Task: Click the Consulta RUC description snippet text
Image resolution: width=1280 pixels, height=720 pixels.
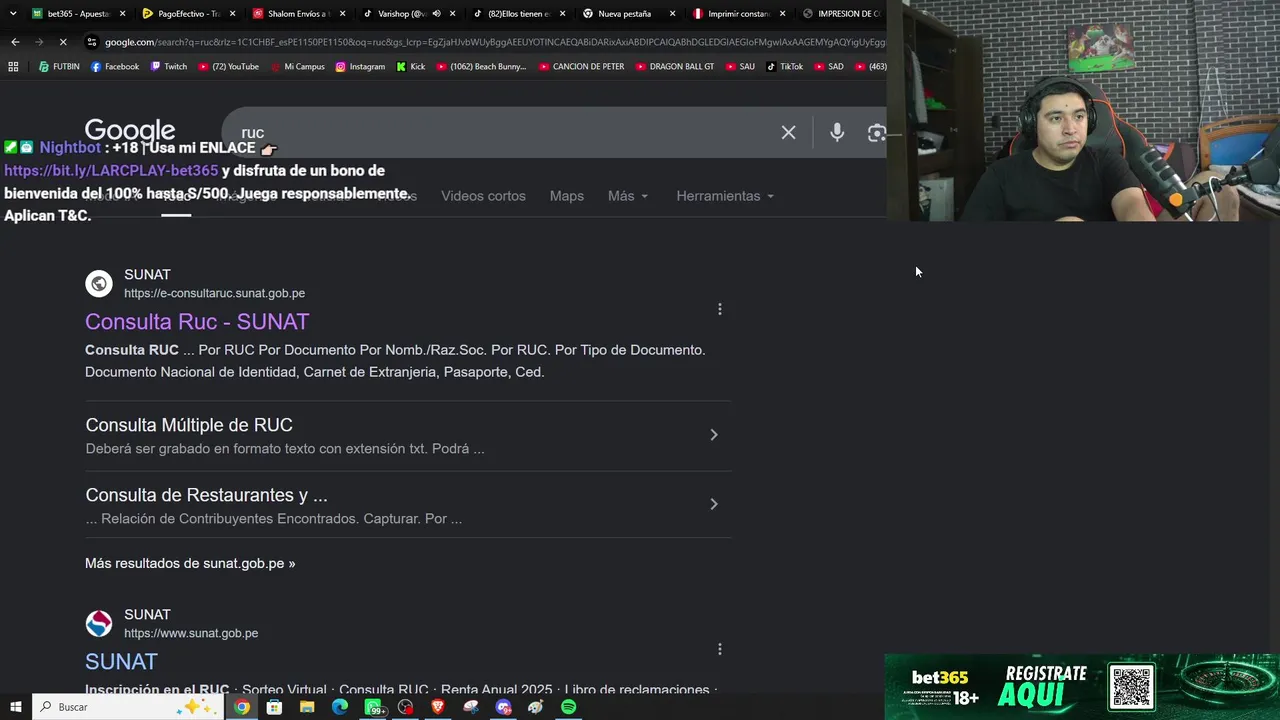Action: tap(395, 361)
